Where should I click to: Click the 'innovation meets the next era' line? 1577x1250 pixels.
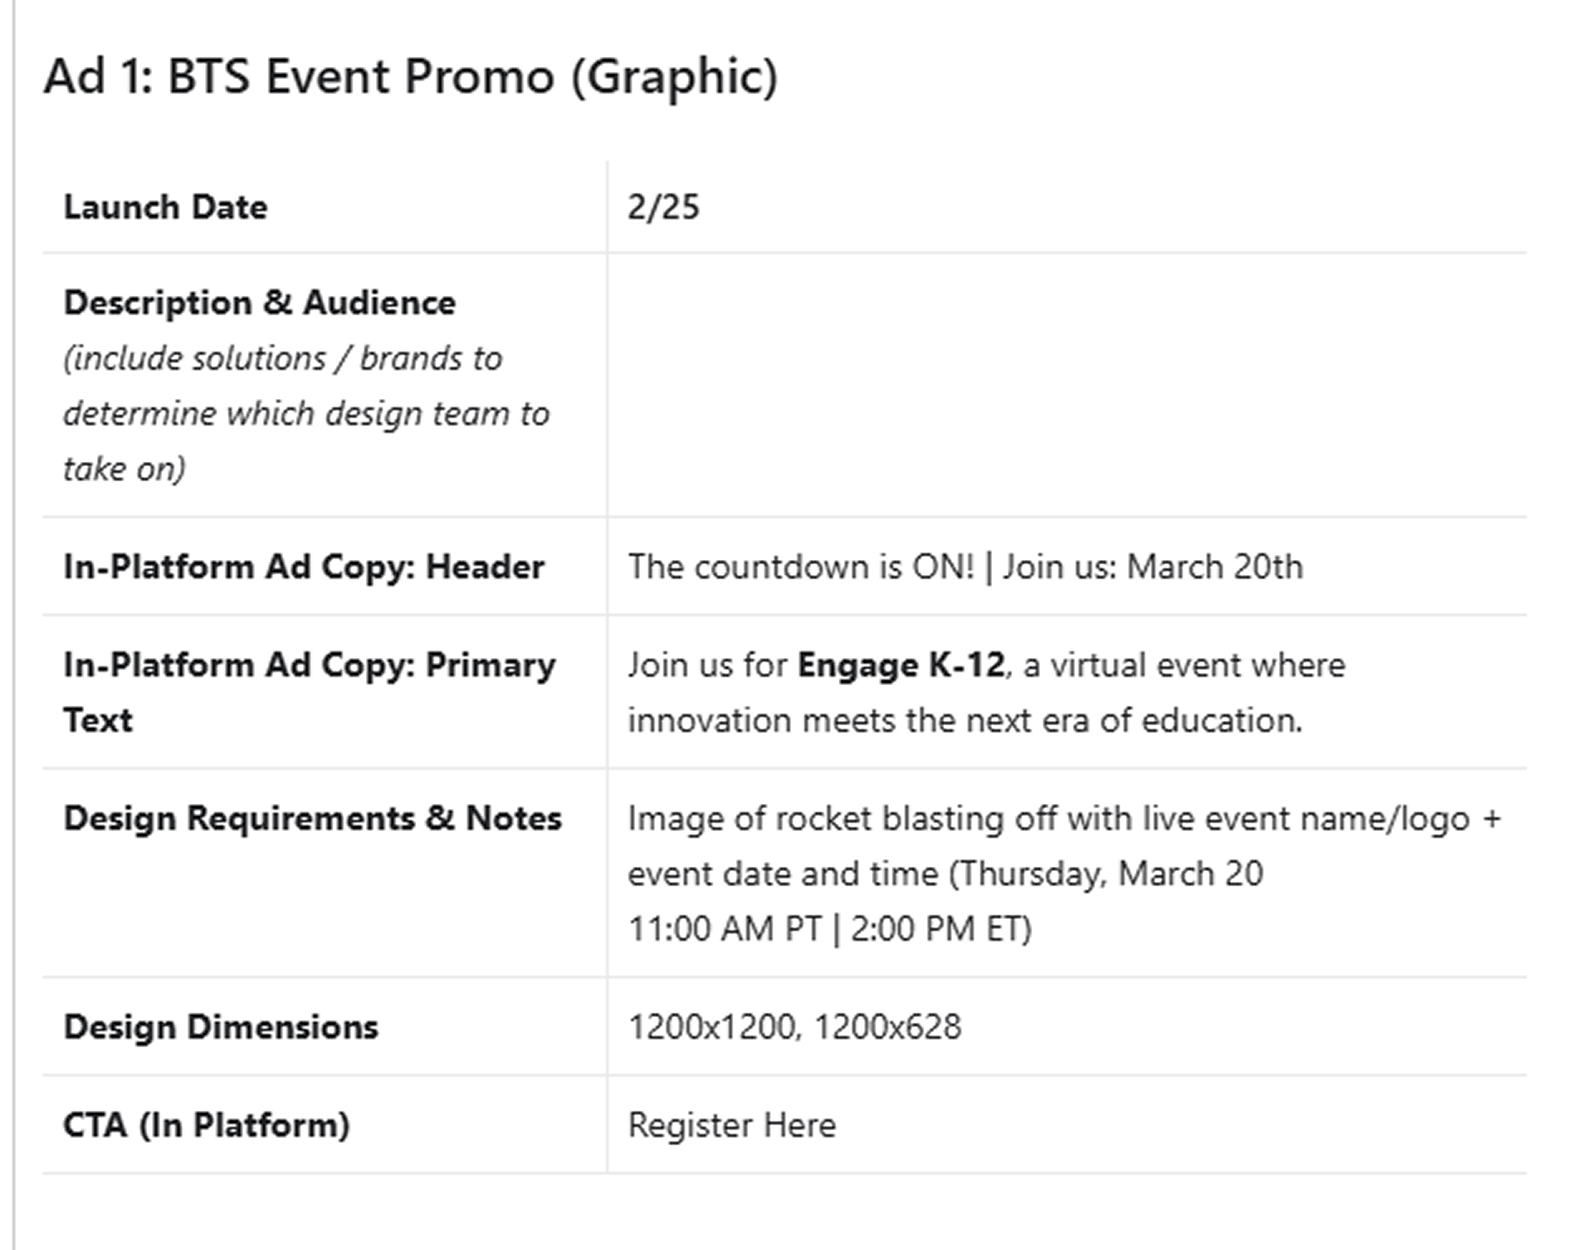pyautogui.click(x=965, y=720)
